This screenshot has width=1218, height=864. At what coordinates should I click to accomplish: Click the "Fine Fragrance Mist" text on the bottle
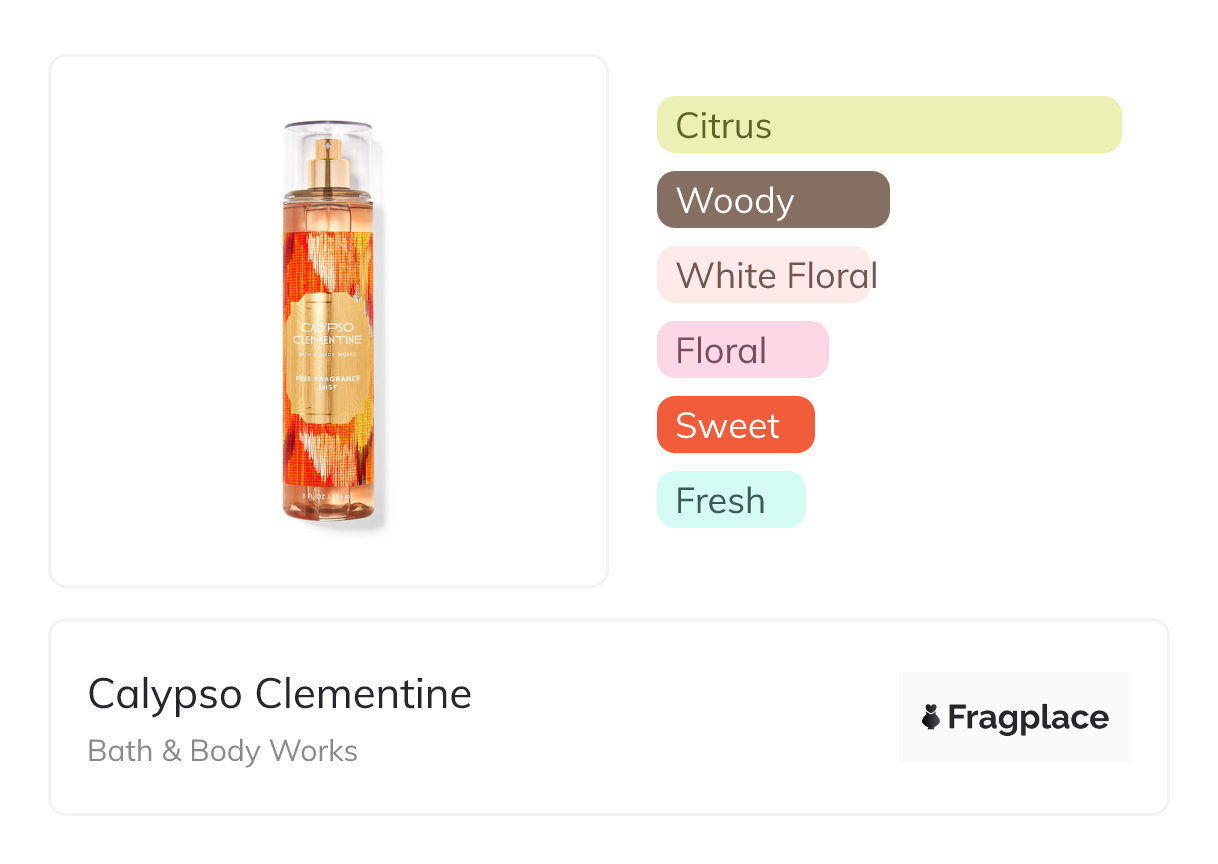click(328, 381)
